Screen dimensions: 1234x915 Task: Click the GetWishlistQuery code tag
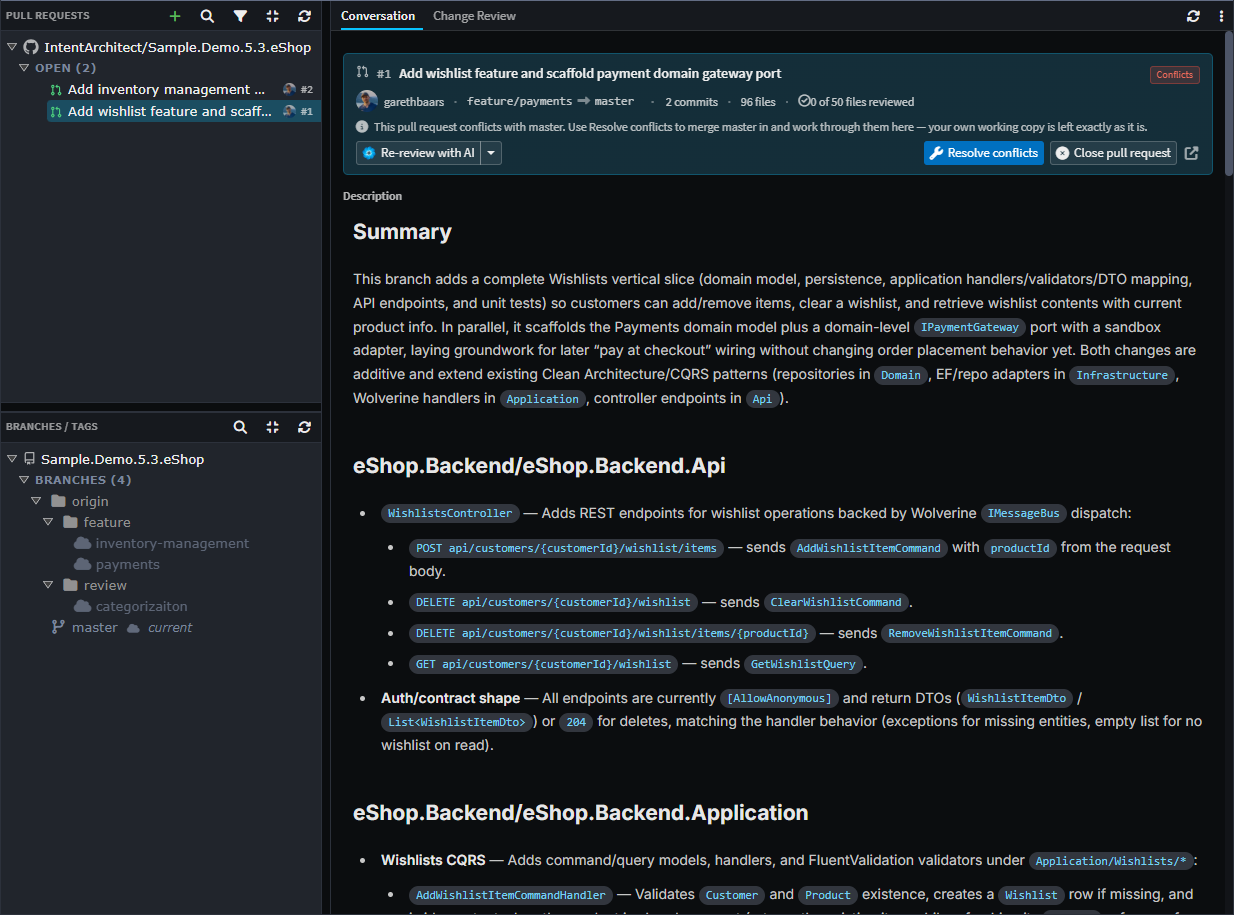[x=803, y=664]
